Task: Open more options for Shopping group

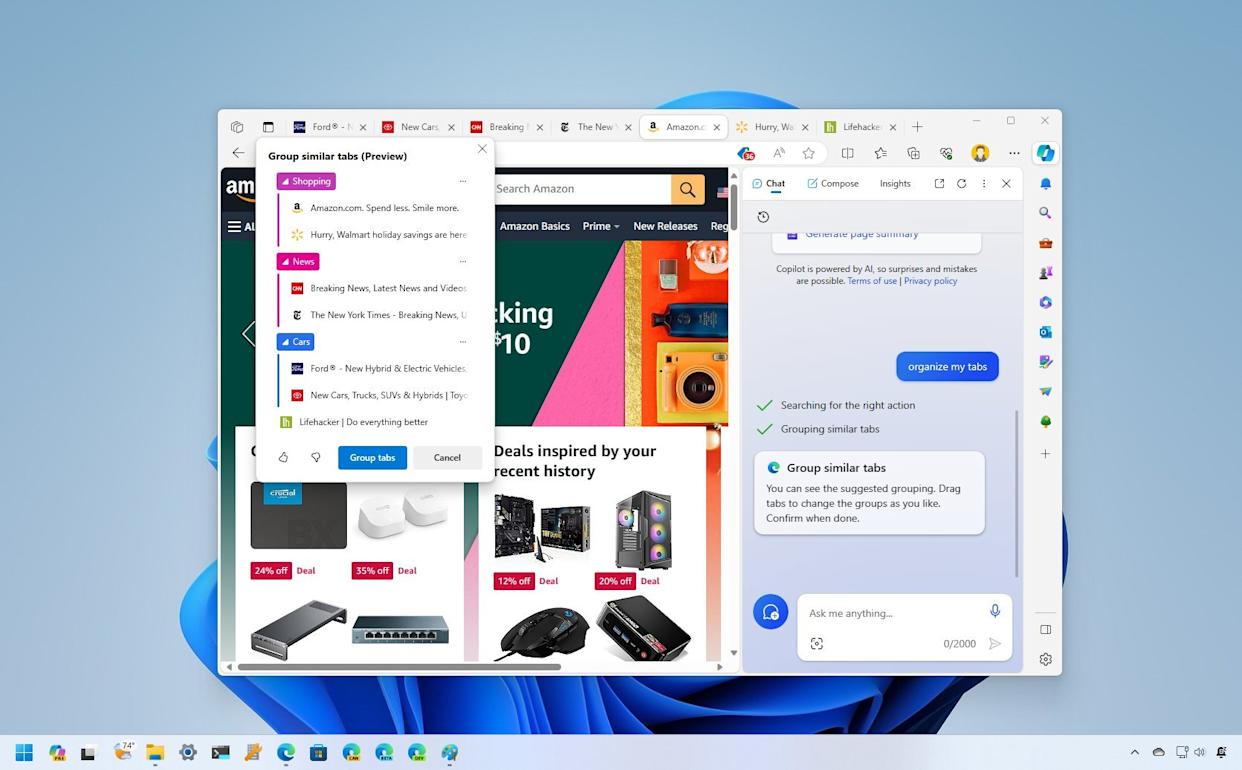Action: click(462, 181)
